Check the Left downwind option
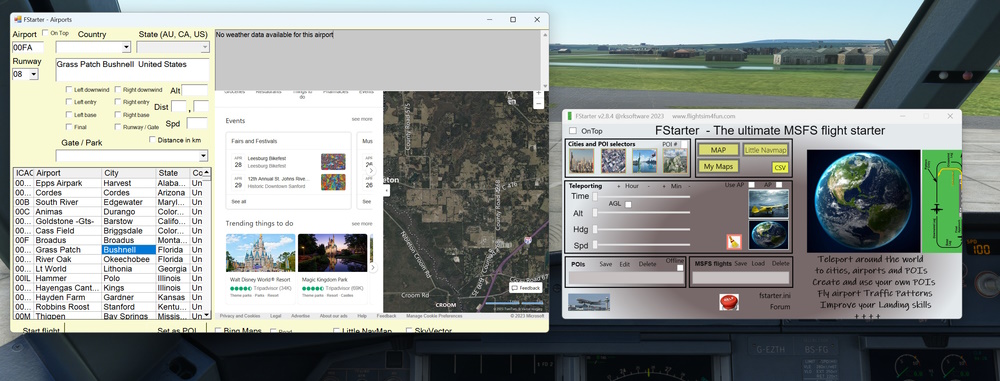Viewport: 1000px width, 381px height. 69,90
